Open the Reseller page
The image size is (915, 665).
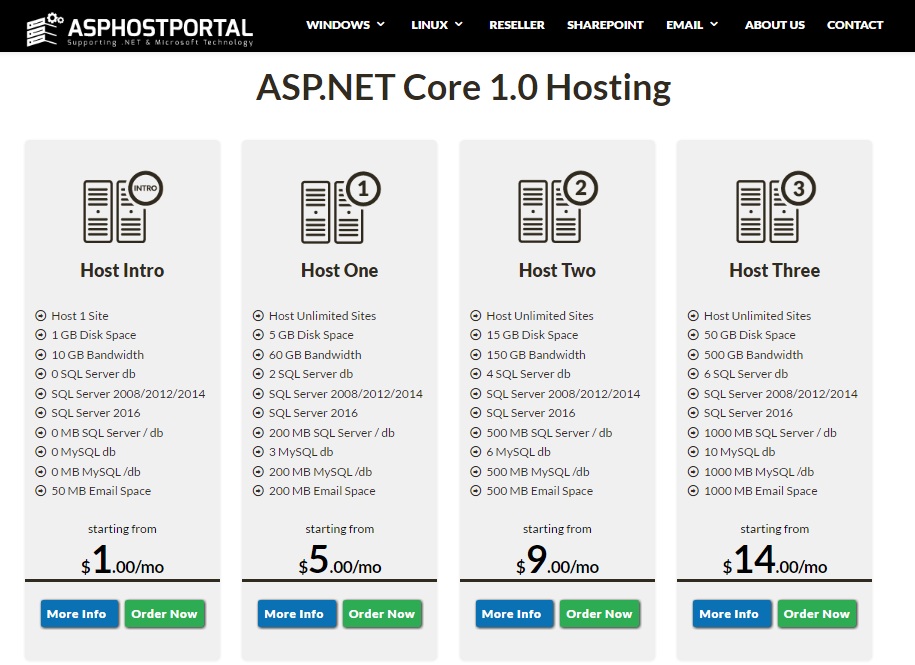517,25
